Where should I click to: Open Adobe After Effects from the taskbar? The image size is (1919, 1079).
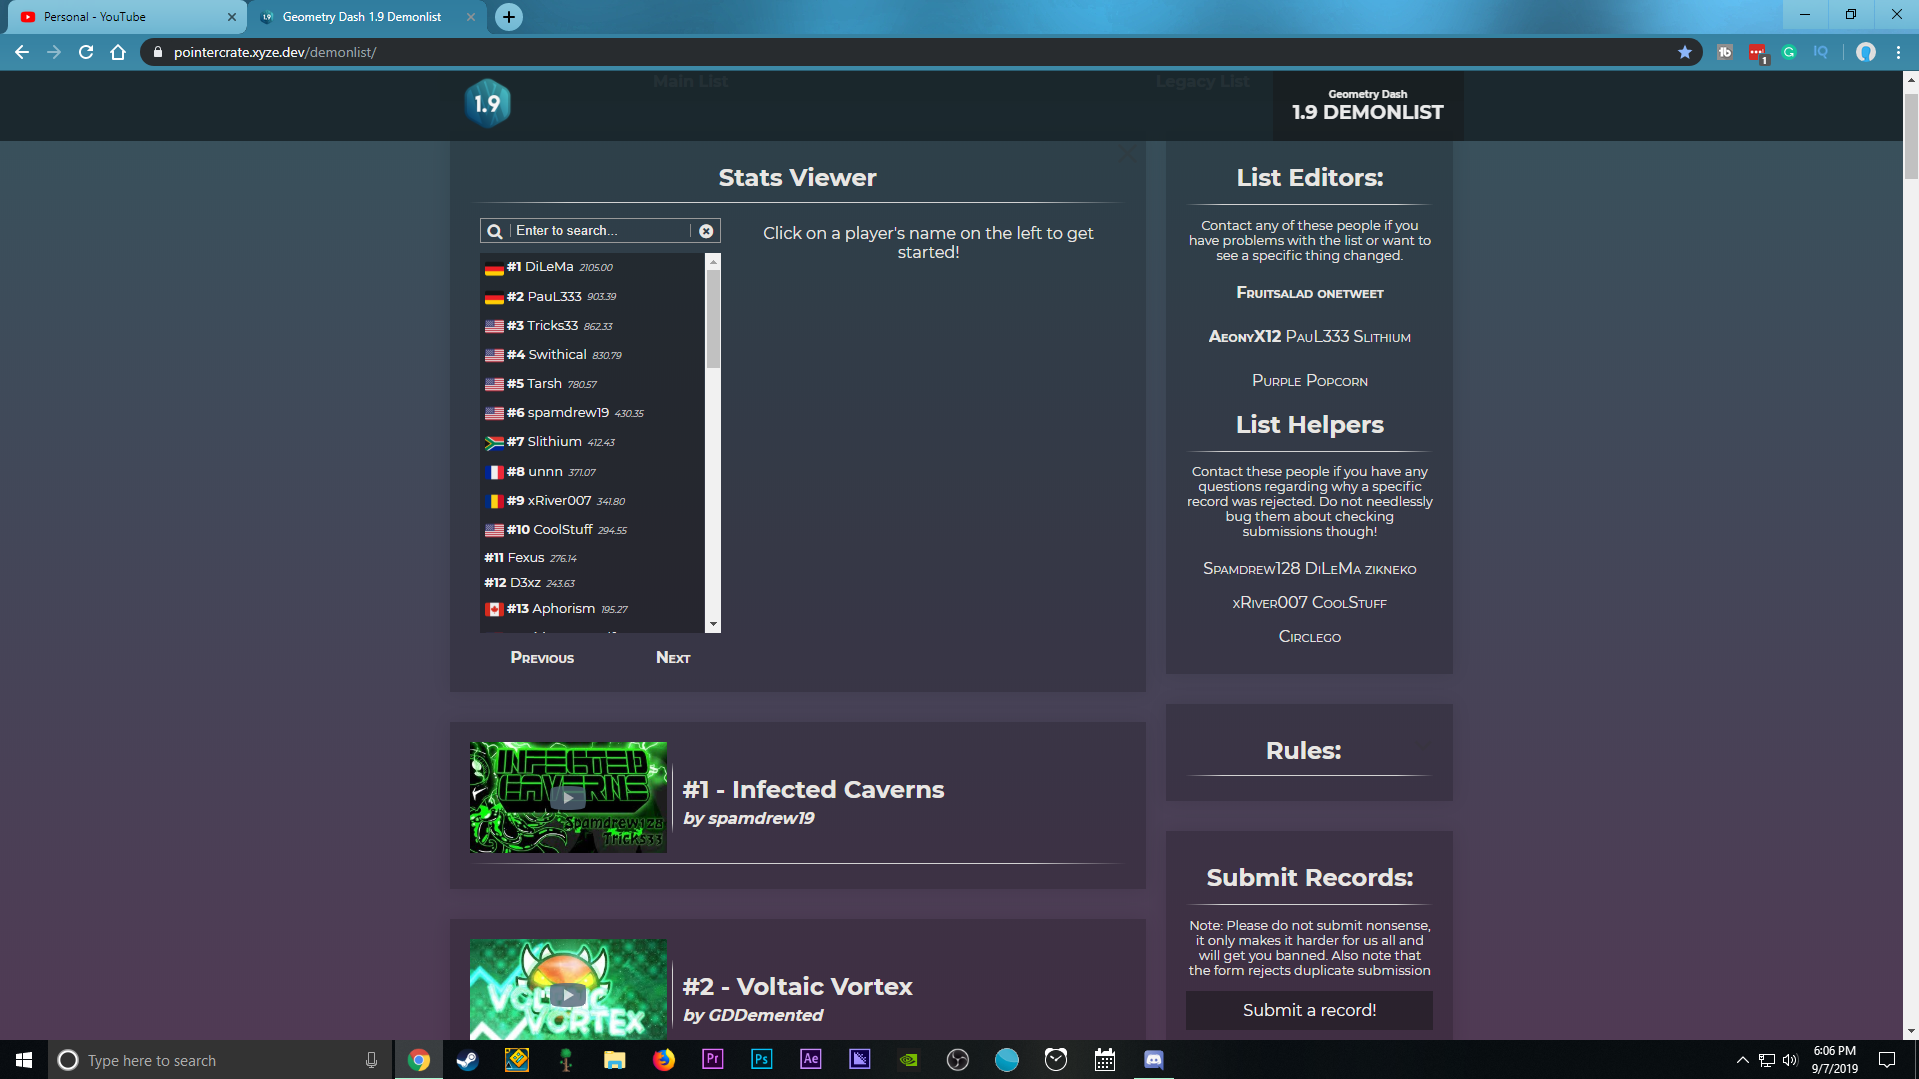[810, 1060]
